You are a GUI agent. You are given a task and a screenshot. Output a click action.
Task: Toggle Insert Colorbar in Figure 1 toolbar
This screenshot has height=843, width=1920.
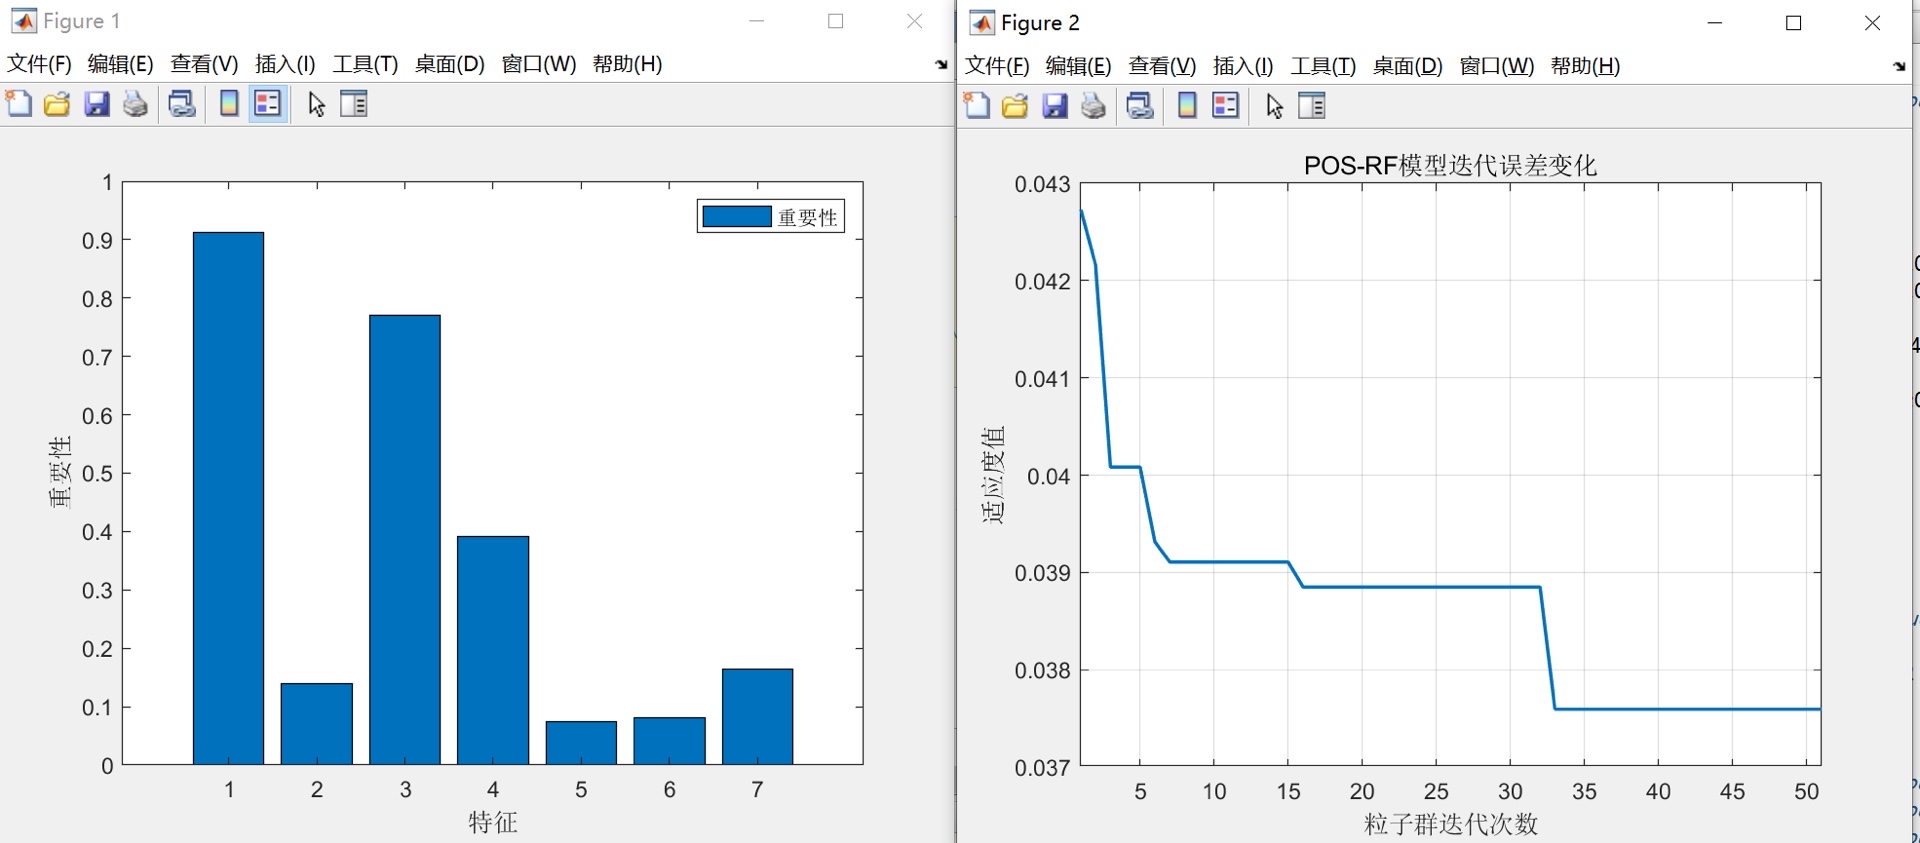tap(229, 104)
